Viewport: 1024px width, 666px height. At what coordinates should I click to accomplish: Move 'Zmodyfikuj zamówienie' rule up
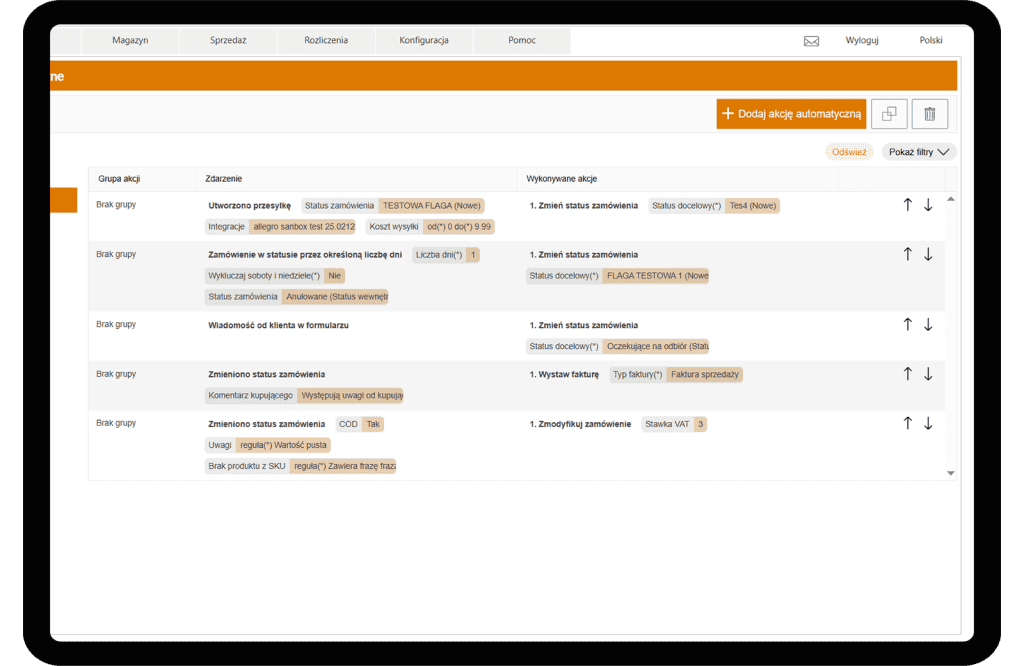tap(908, 423)
